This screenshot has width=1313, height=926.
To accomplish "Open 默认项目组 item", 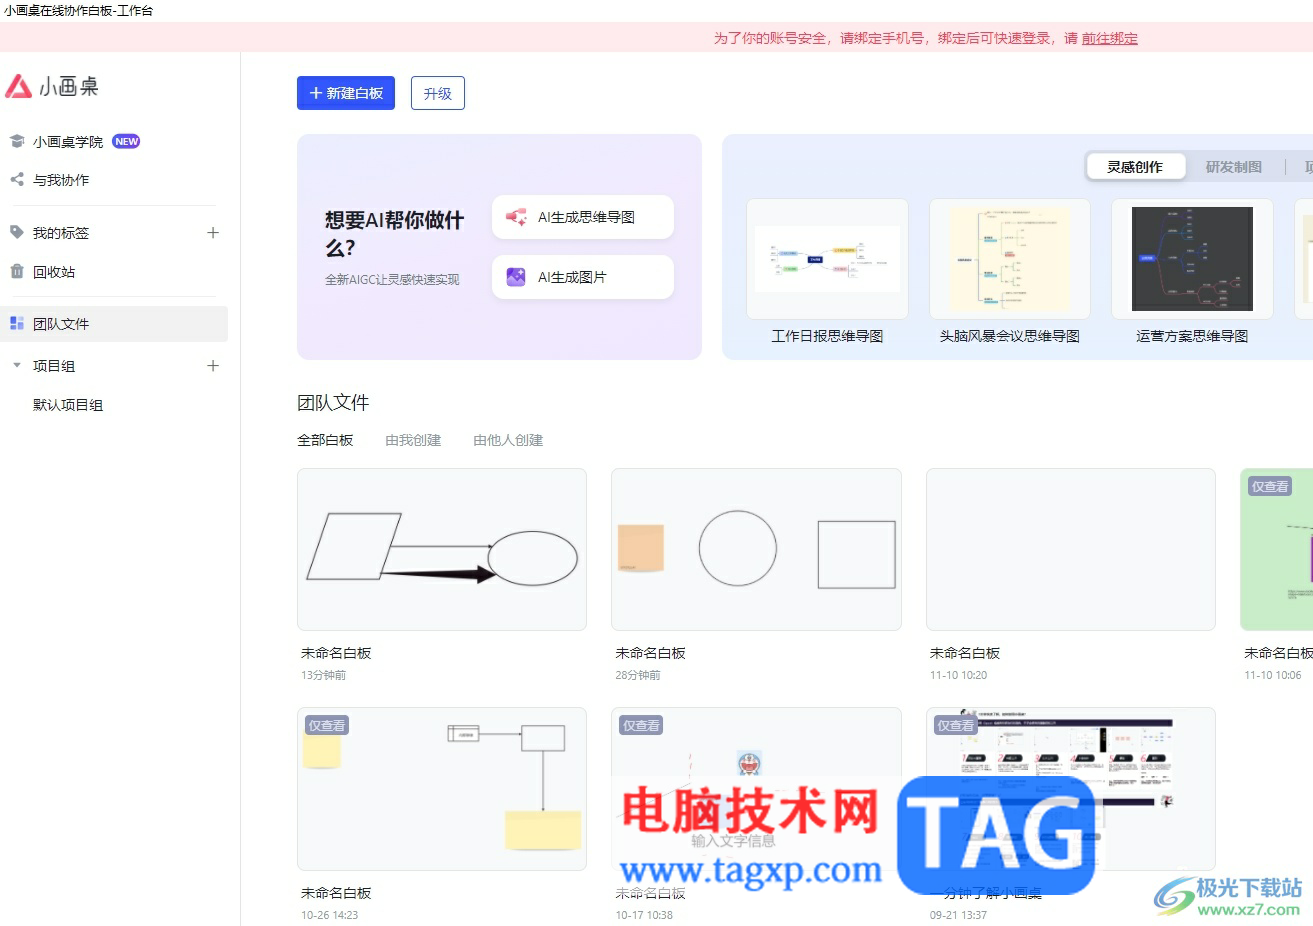I will click(68, 405).
